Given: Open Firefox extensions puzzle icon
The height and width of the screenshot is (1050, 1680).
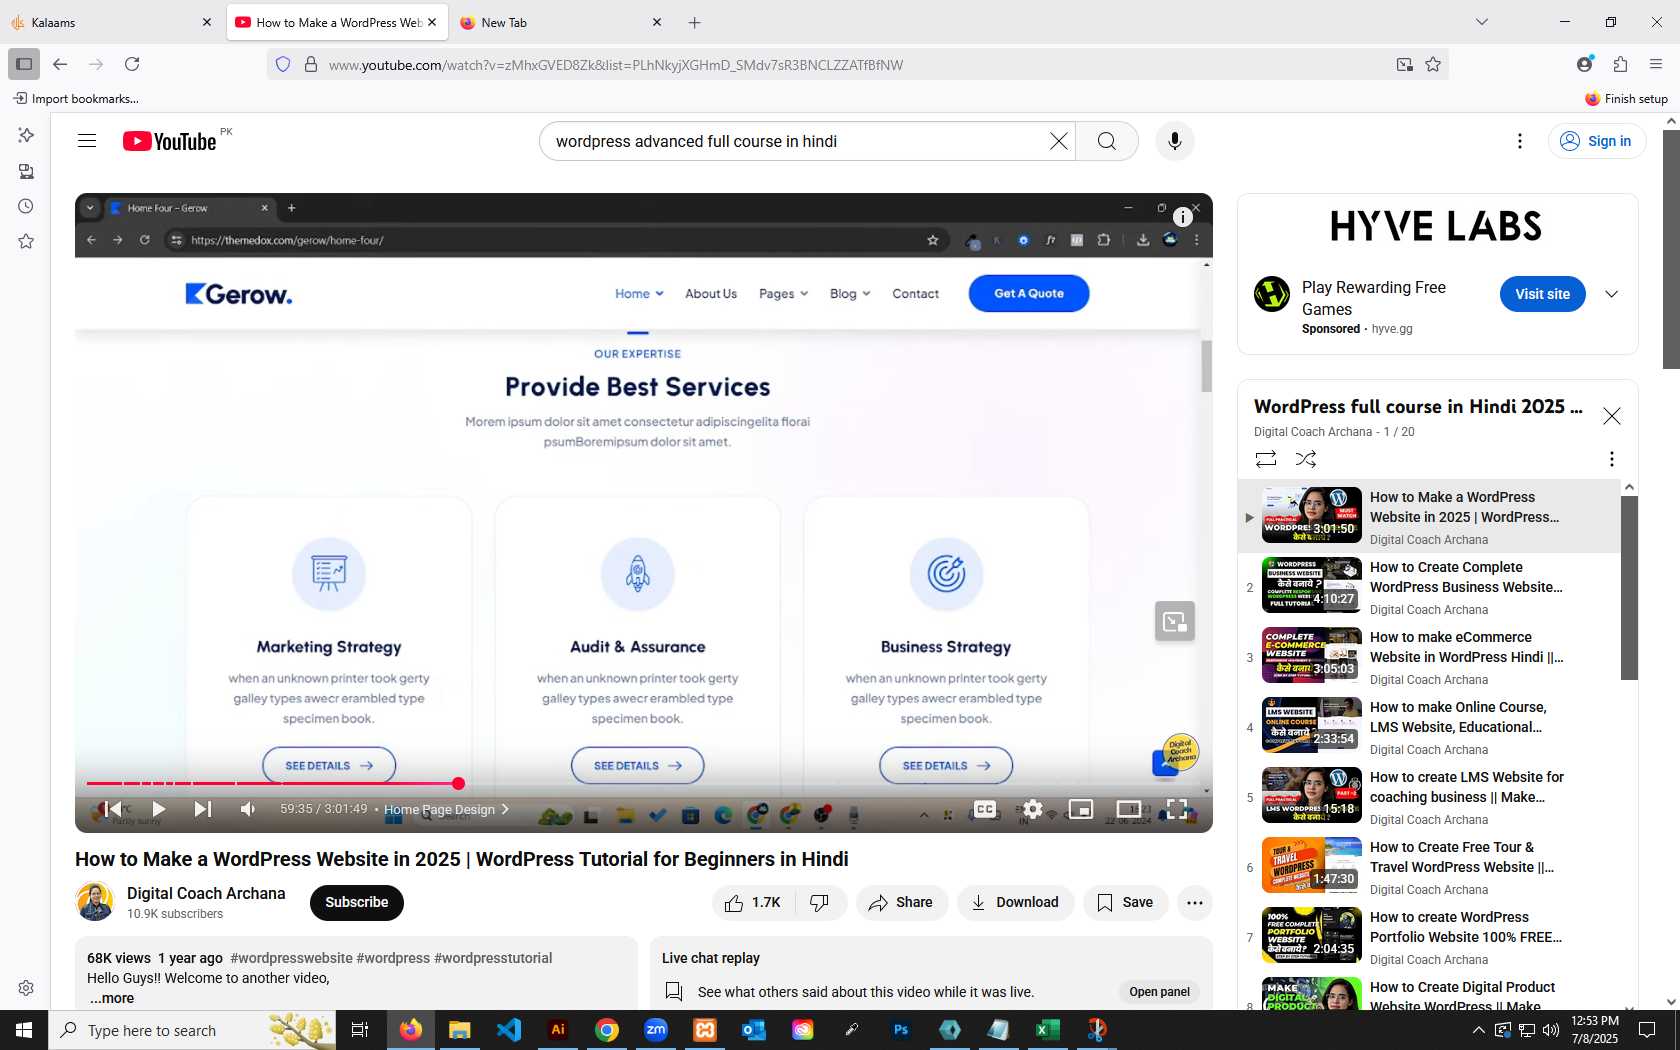Looking at the screenshot, I should (x=1620, y=64).
